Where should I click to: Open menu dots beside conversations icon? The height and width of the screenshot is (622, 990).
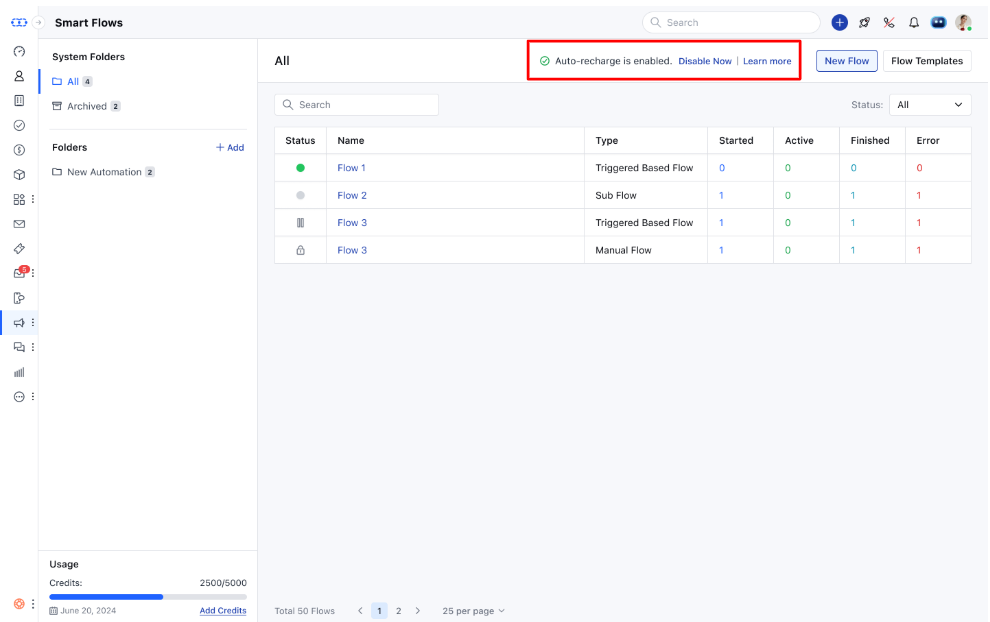[33, 347]
